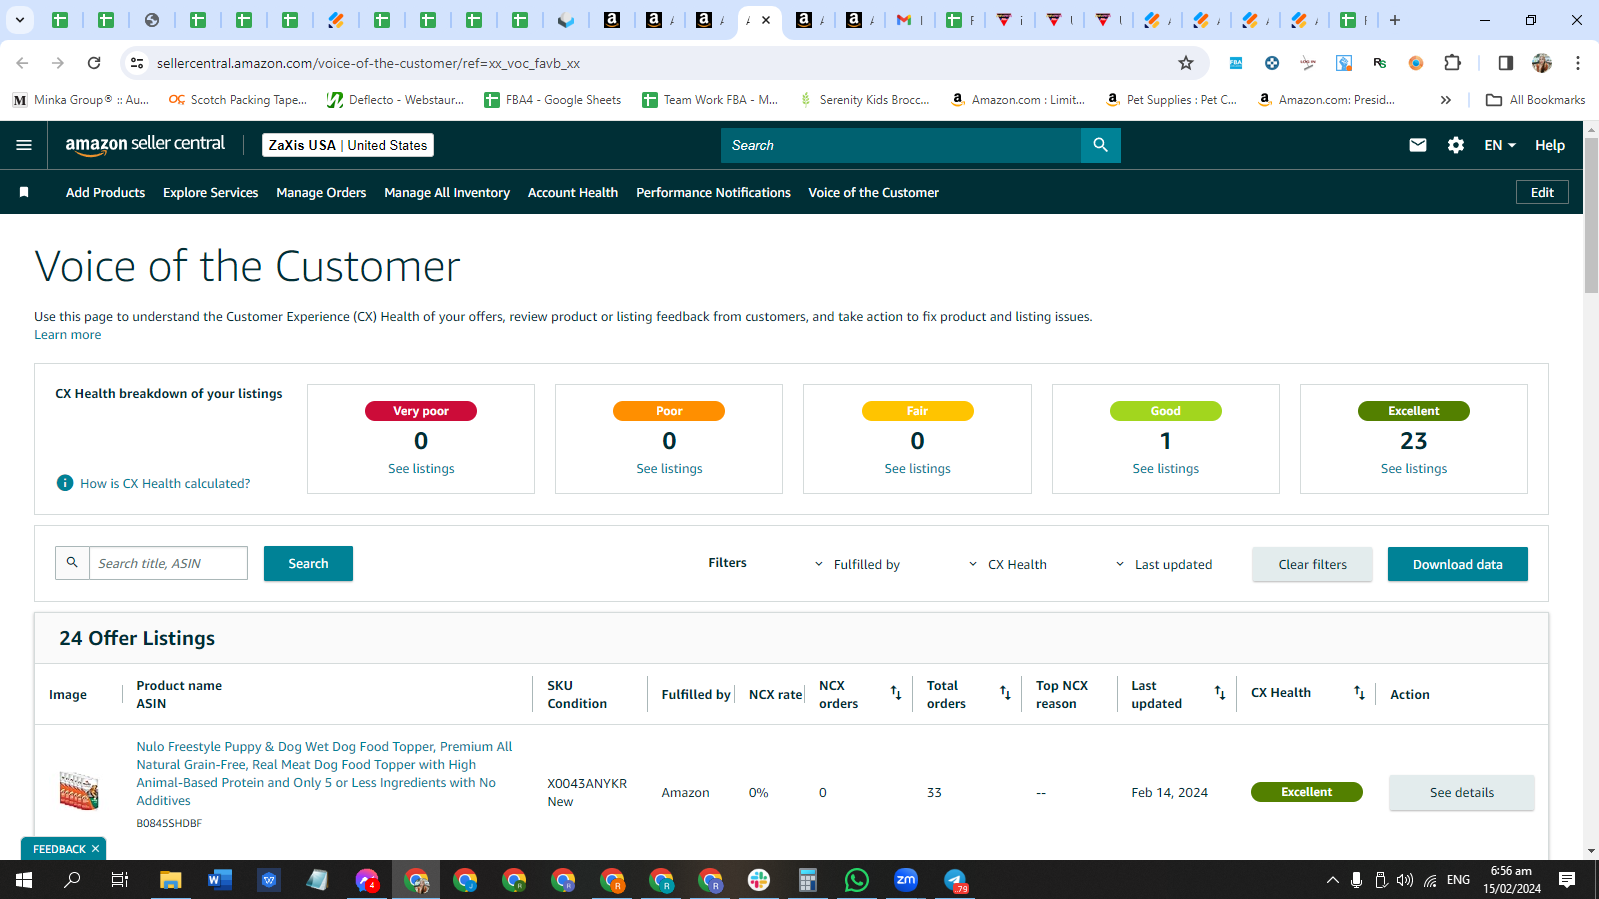Click the info icon beside How is CX Health calculated
The height and width of the screenshot is (899, 1599).
pos(65,483)
